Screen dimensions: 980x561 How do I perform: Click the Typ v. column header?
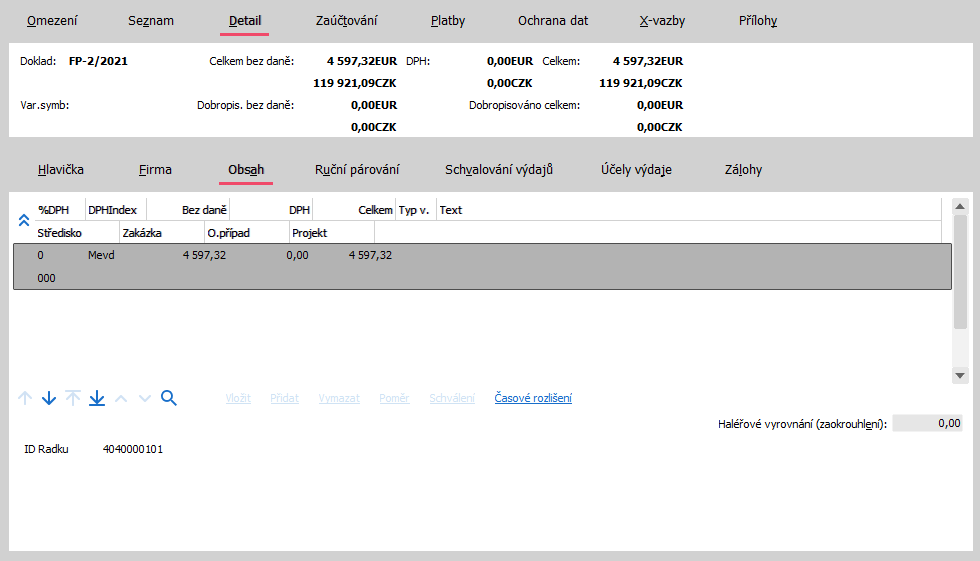coord(416,210)
